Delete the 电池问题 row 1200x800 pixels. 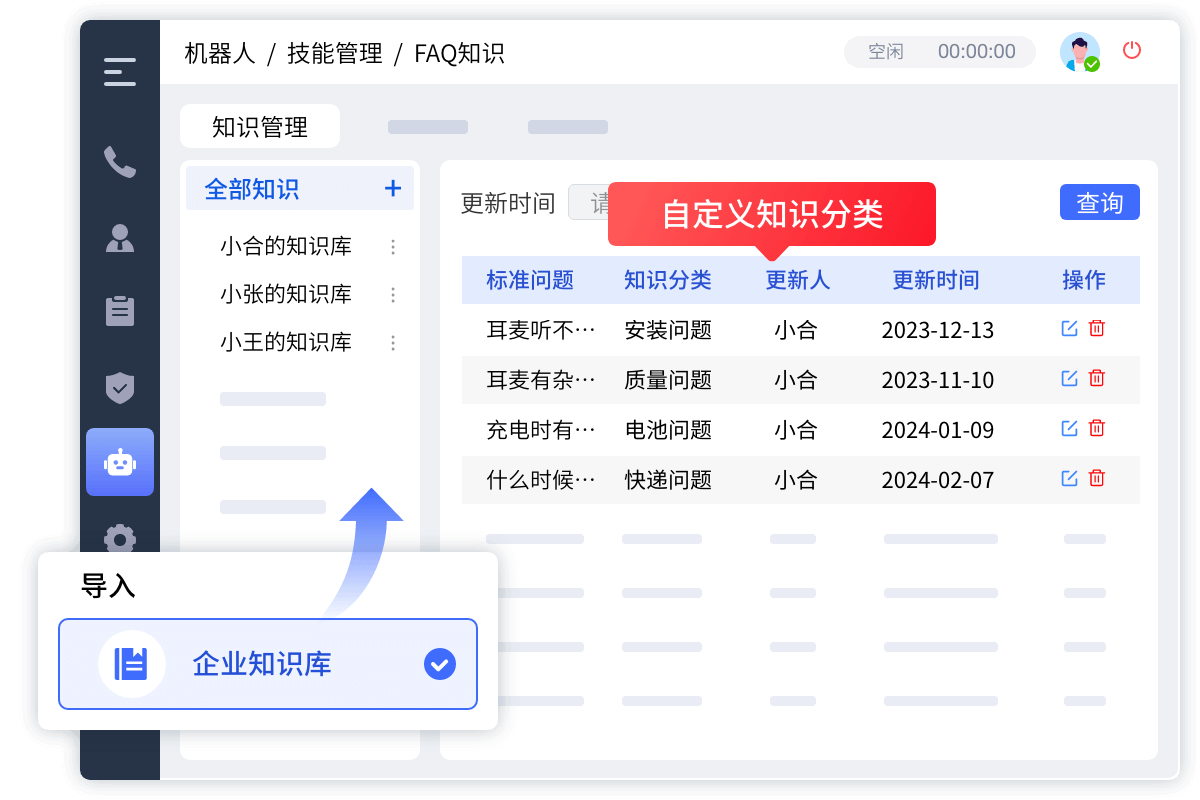tap(1097, 428)
